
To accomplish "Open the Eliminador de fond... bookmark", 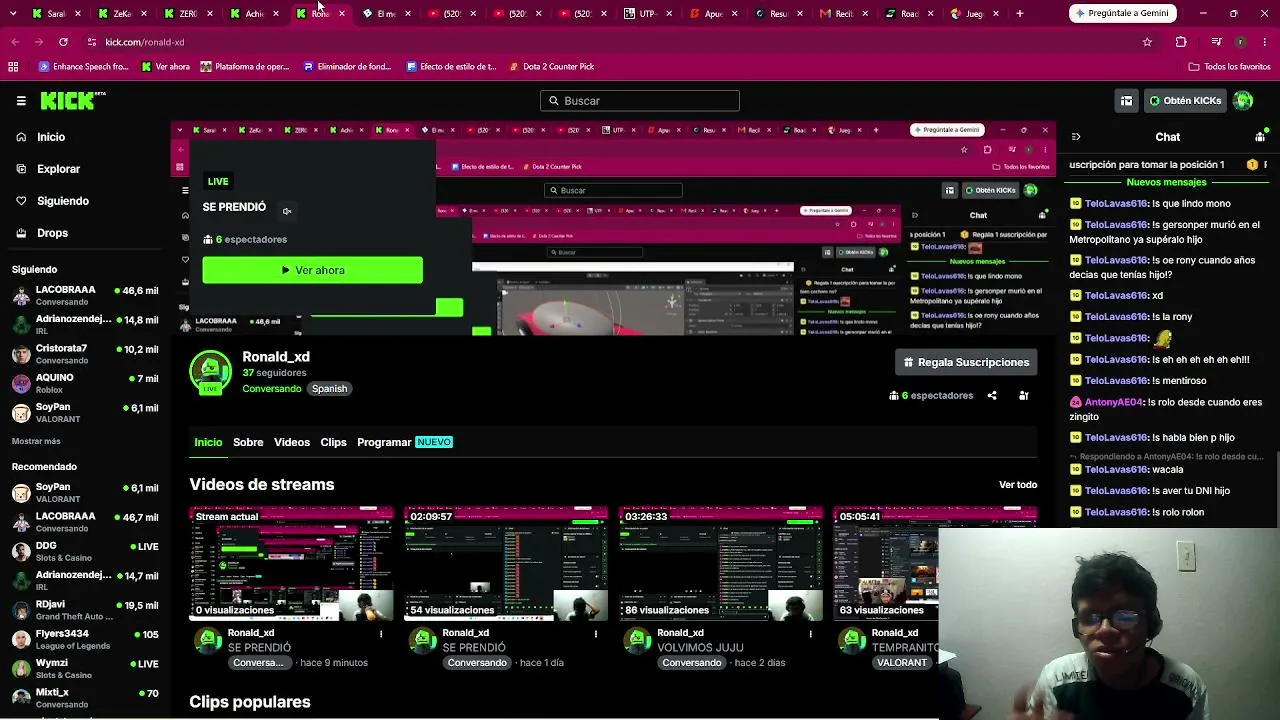I will coord(346,67).
